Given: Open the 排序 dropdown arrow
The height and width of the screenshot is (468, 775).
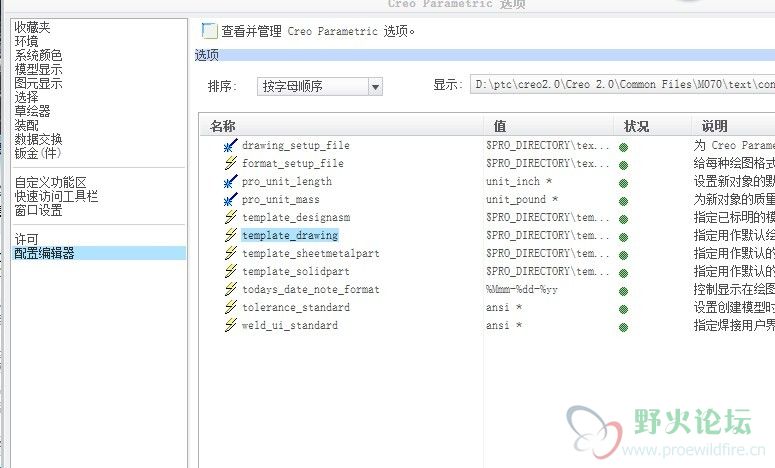Looking at the screenshot, I should (x=375, y=87).
